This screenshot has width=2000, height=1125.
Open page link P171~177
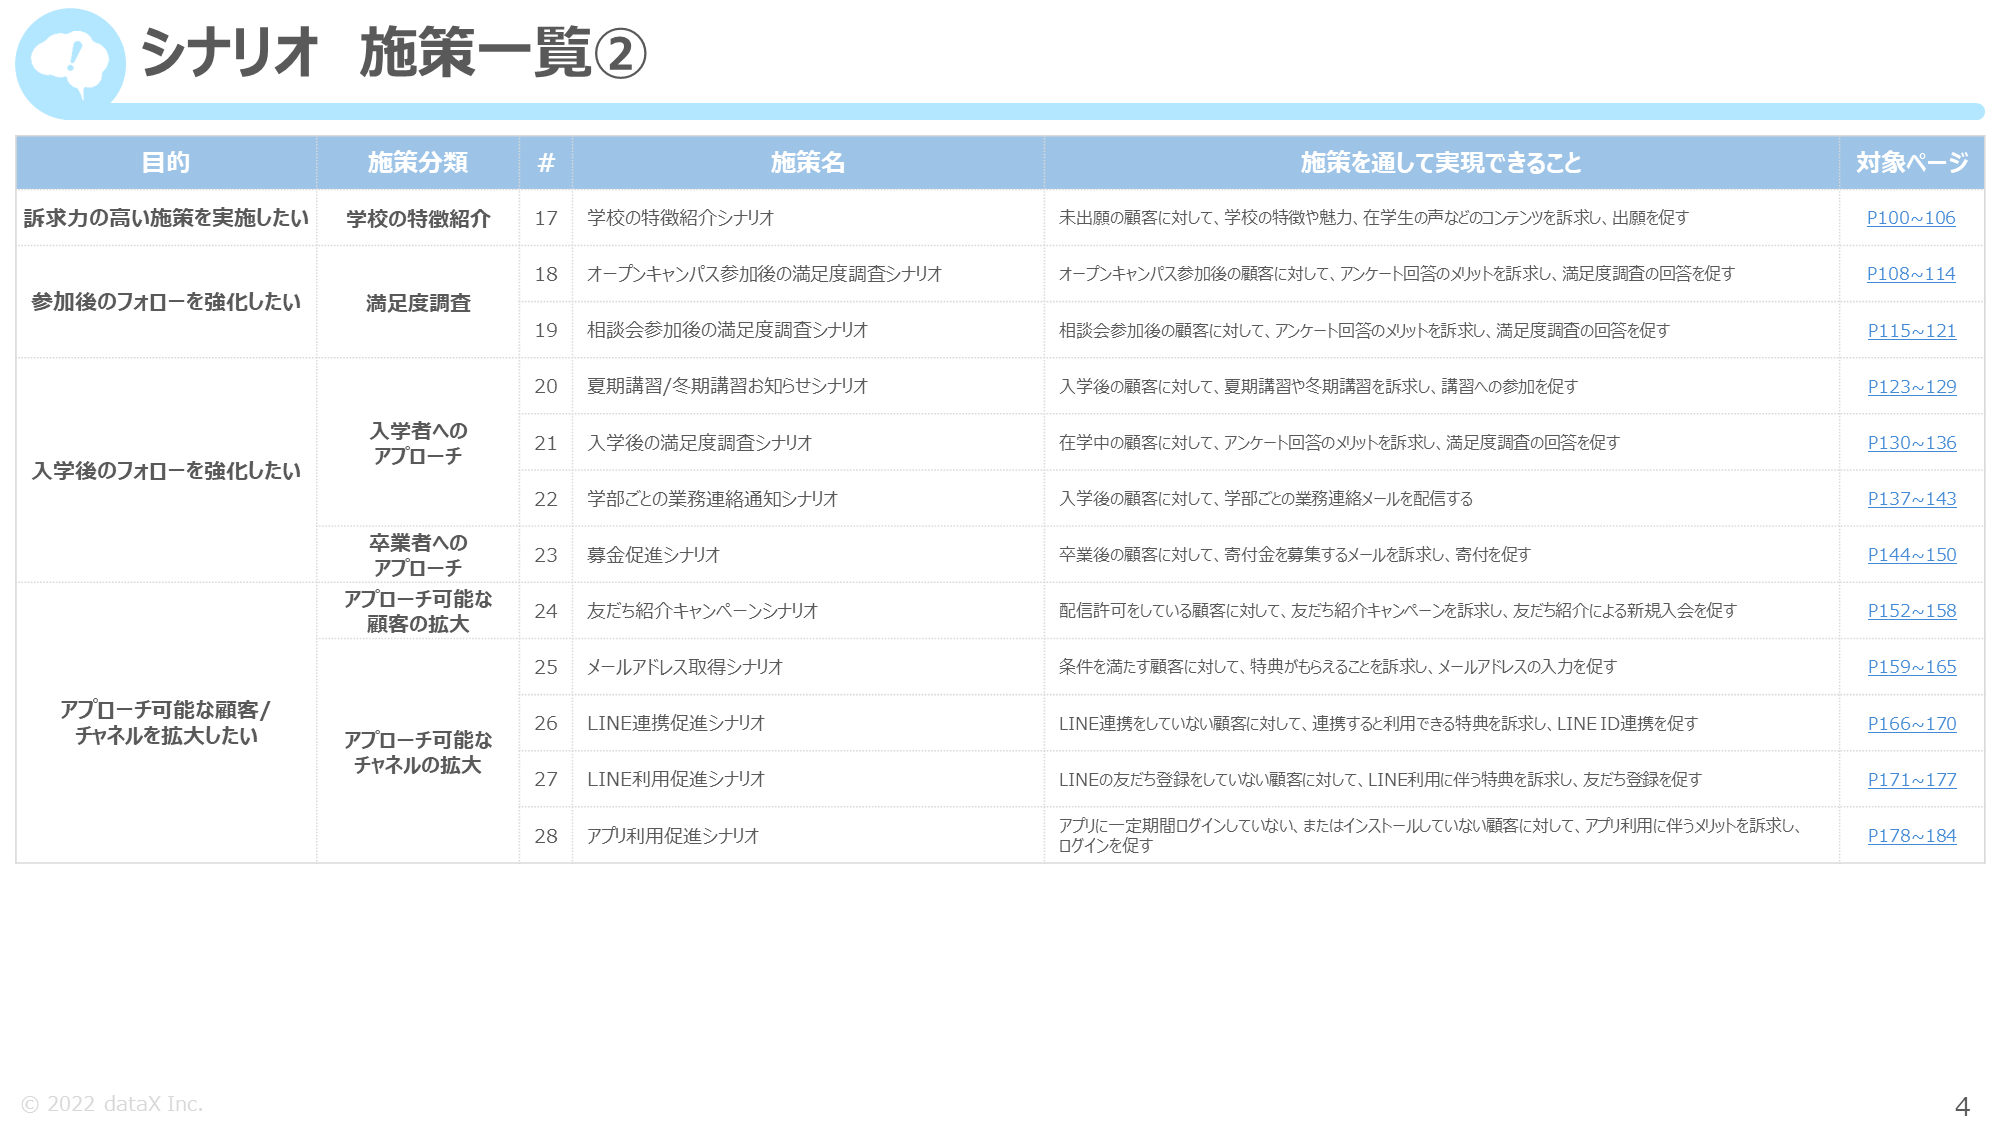click(1911, 780)
